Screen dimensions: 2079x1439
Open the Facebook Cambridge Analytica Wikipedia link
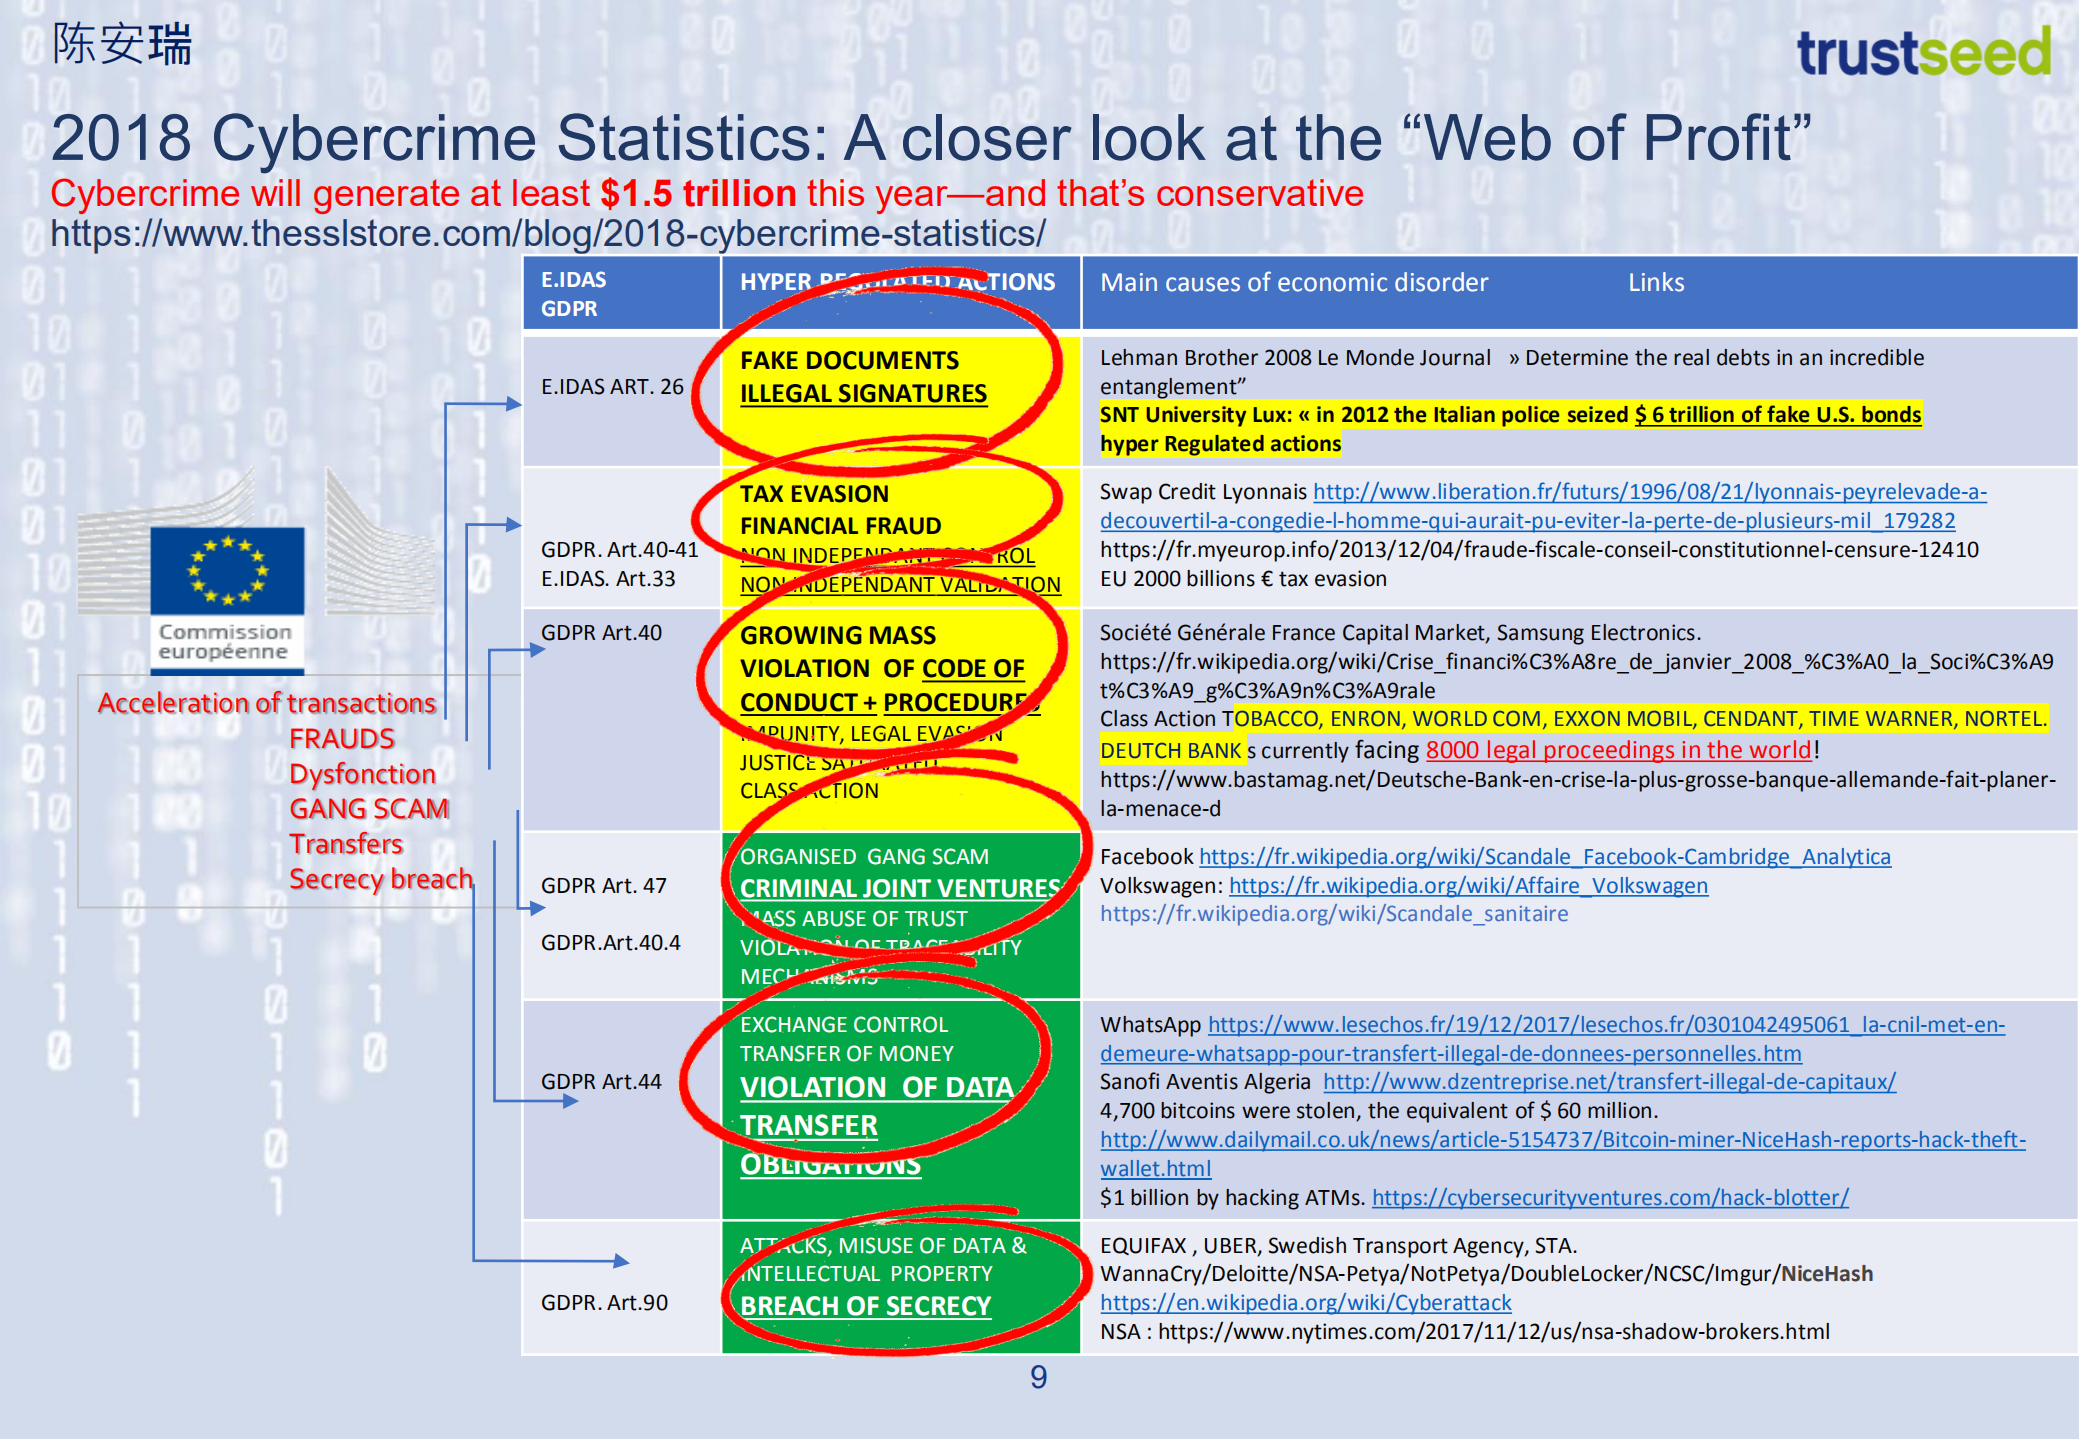pyautogui.click(x=1544, y=857)
